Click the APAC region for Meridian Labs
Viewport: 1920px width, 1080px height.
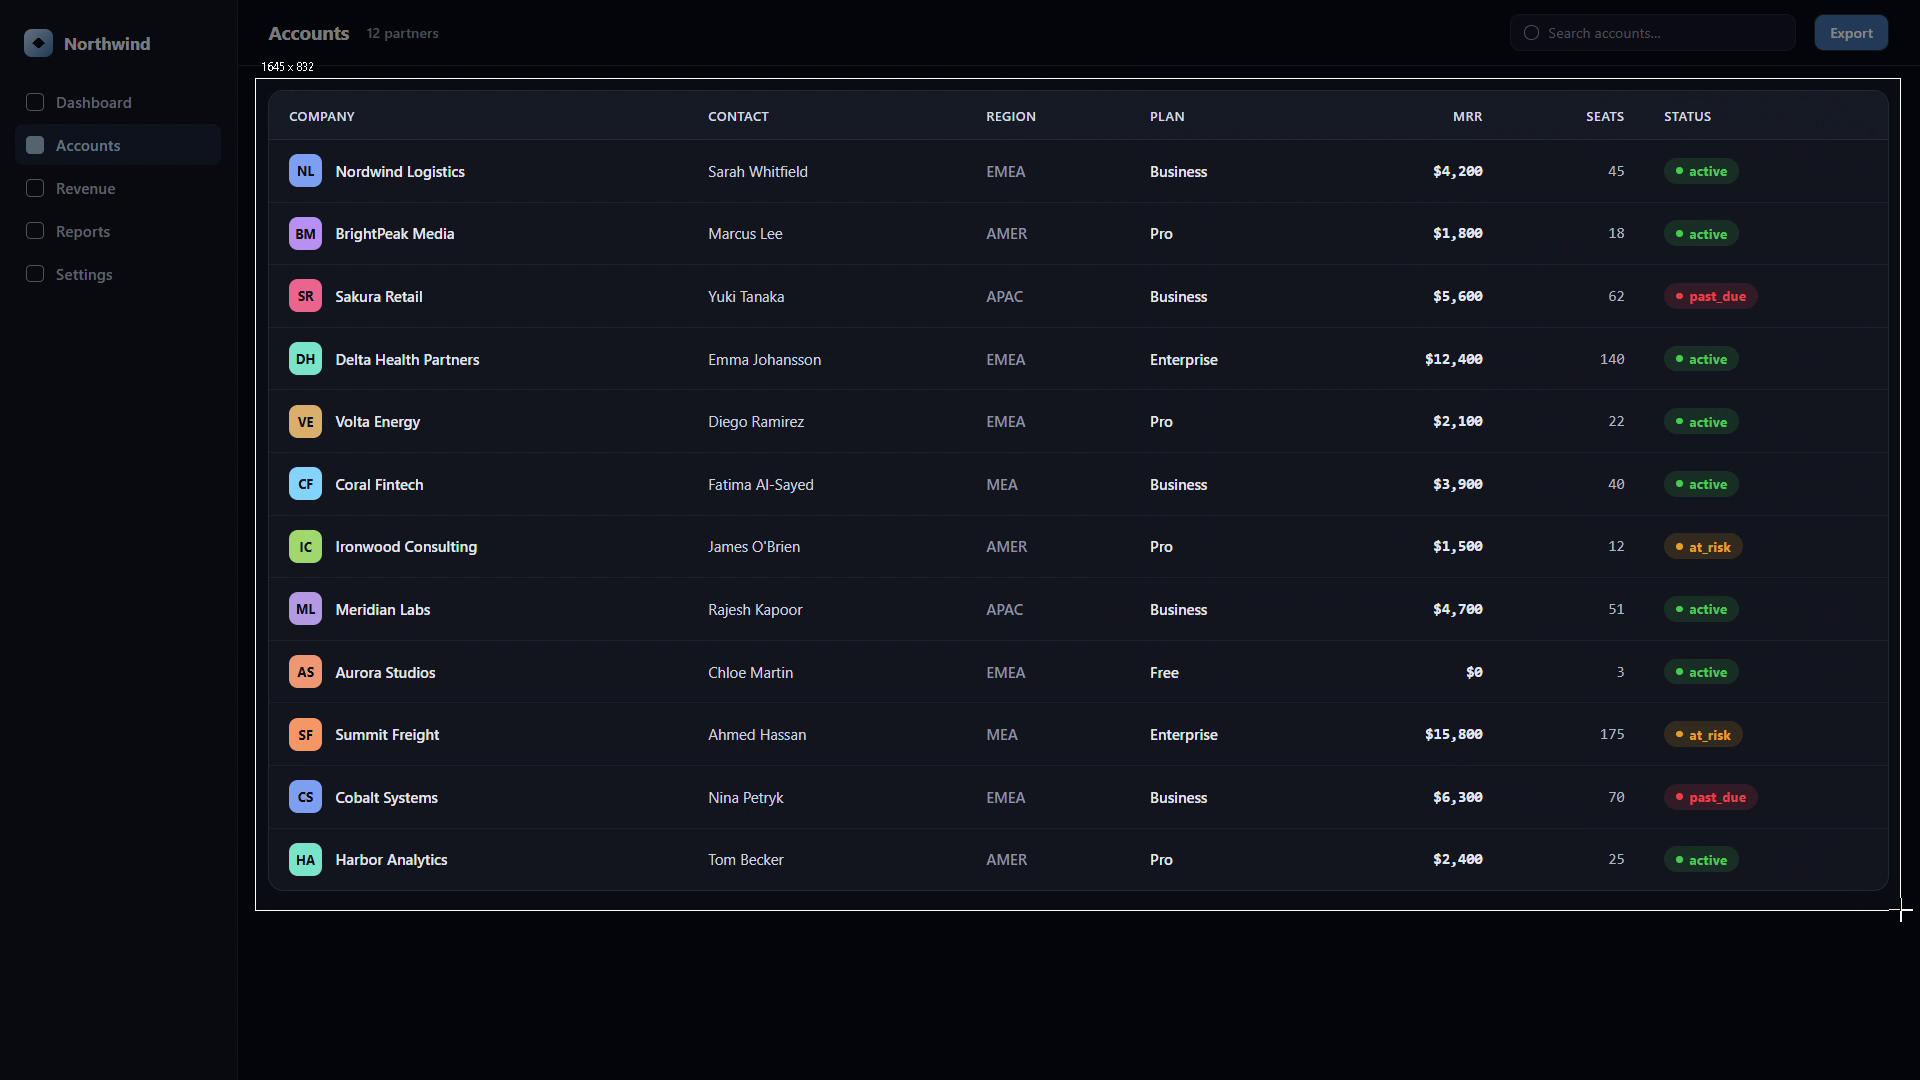[1004, 610]
